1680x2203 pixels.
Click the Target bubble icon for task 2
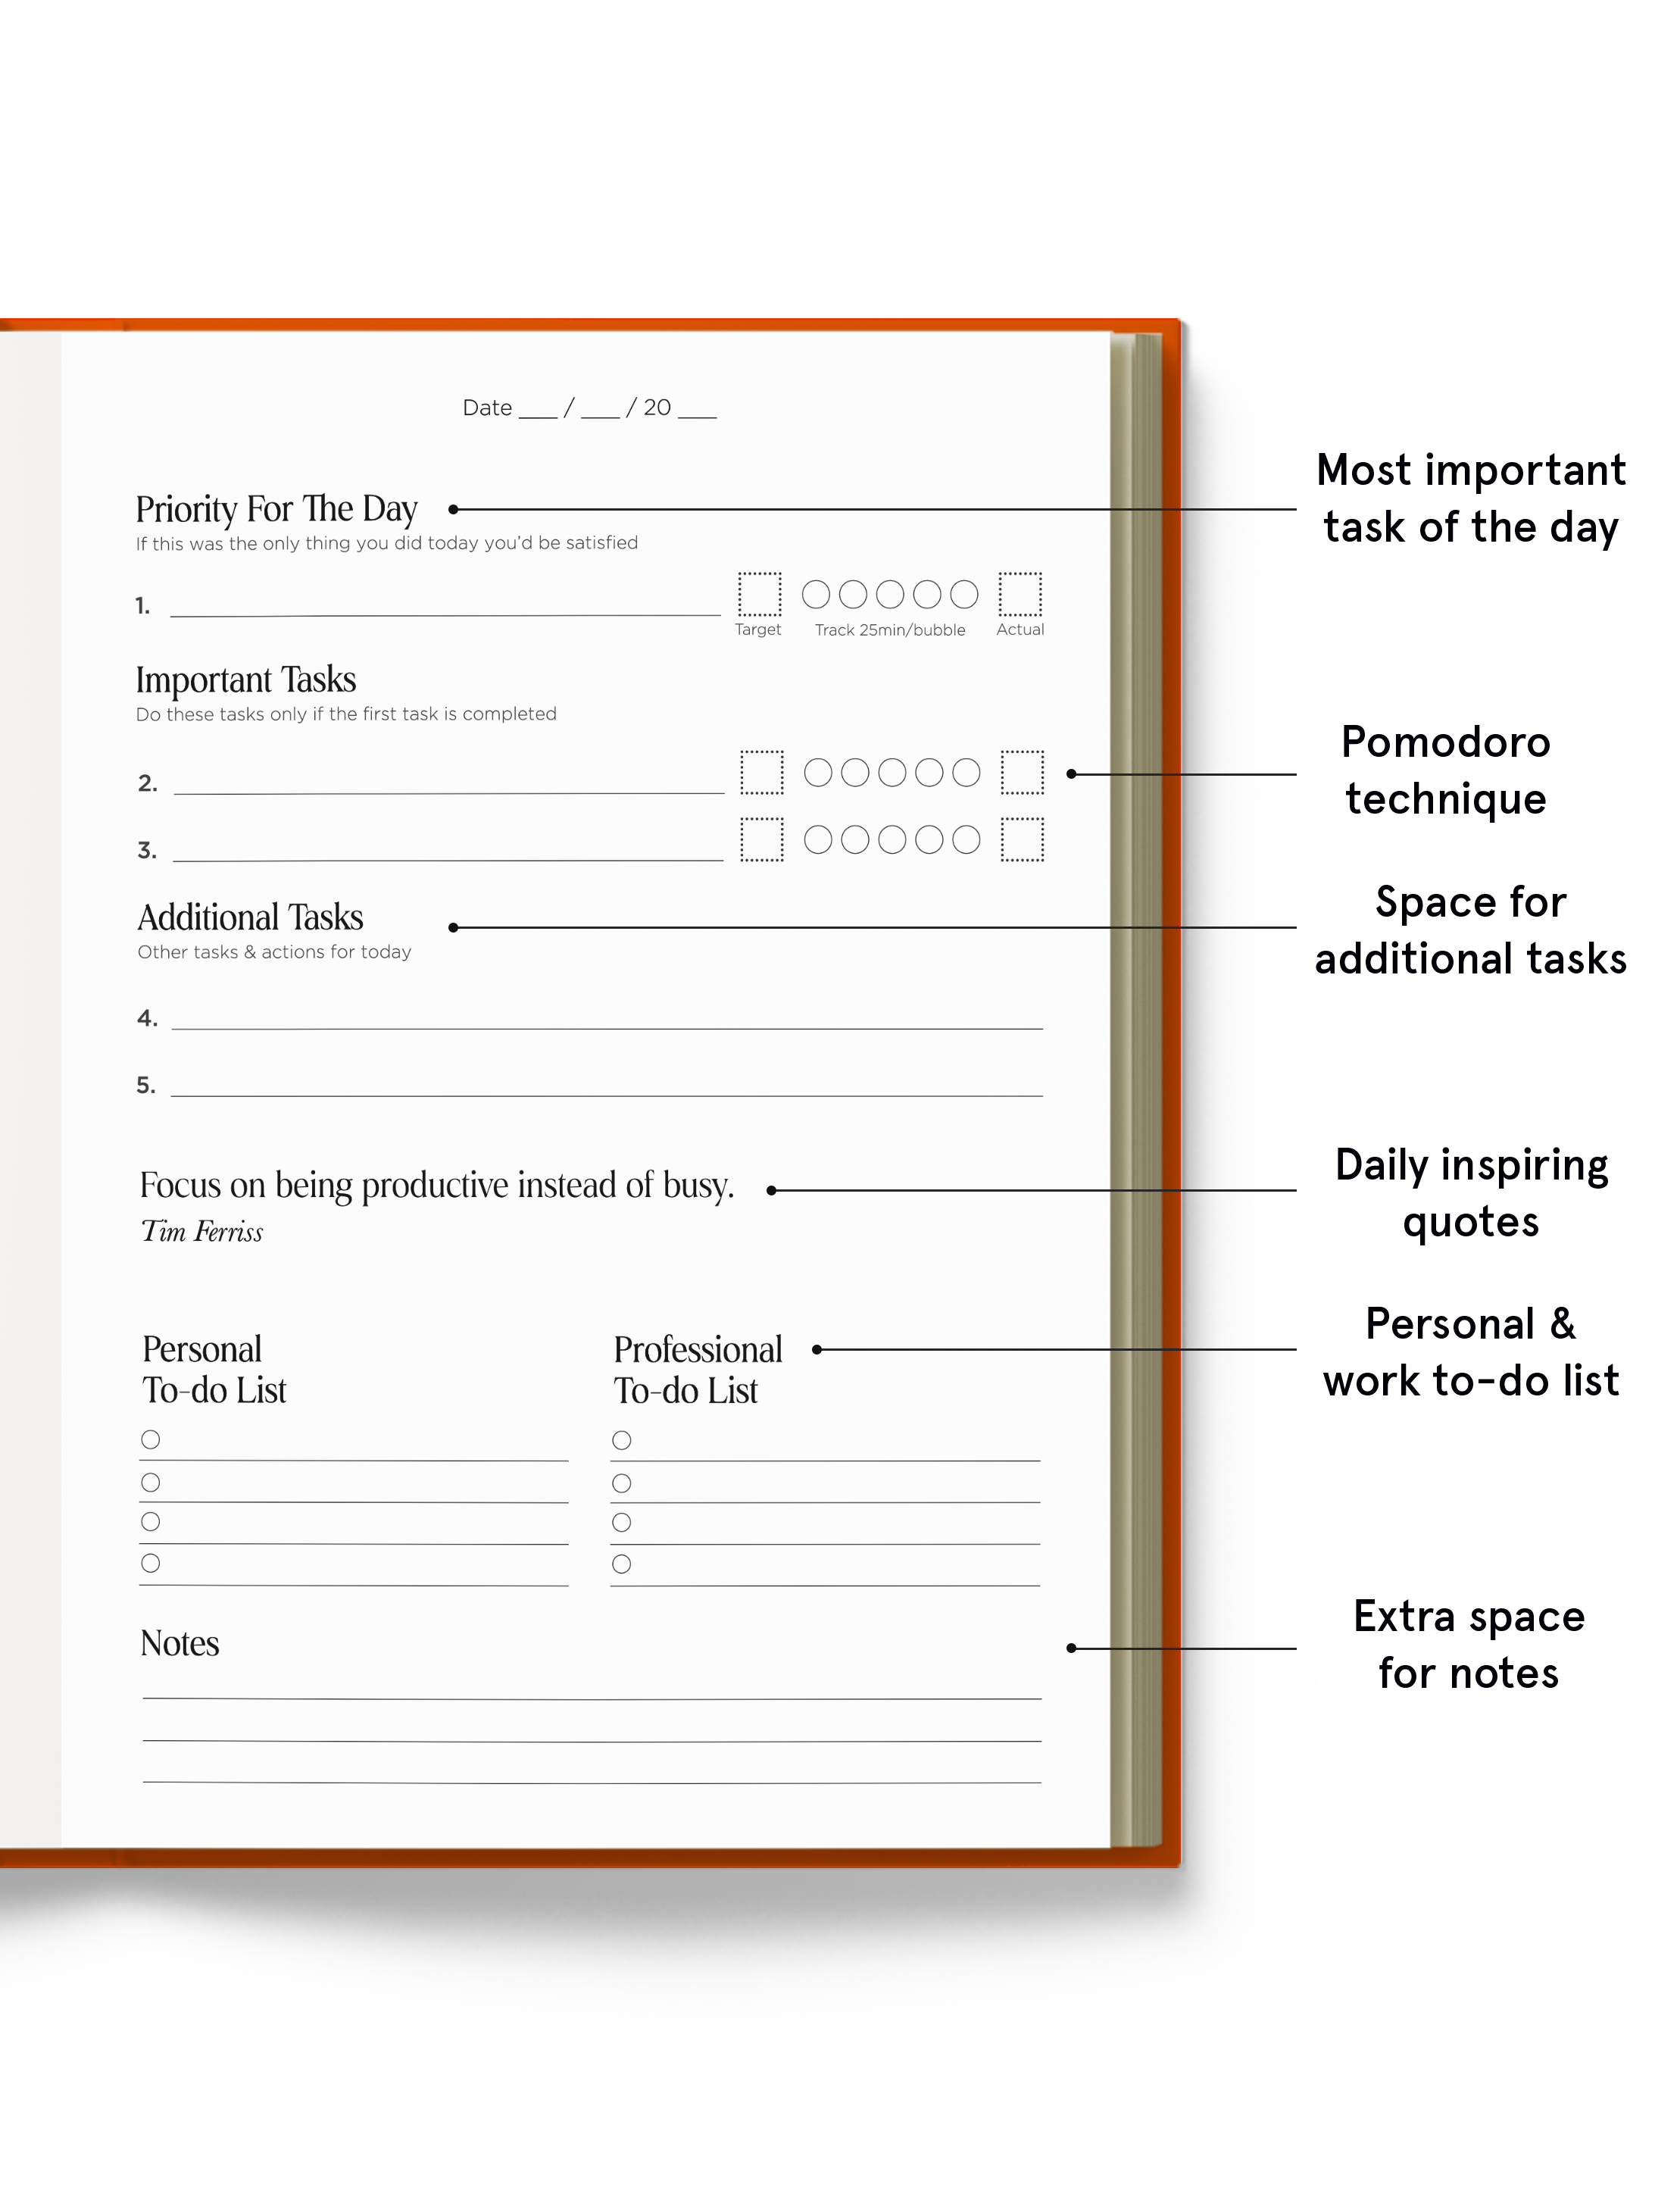762,770
